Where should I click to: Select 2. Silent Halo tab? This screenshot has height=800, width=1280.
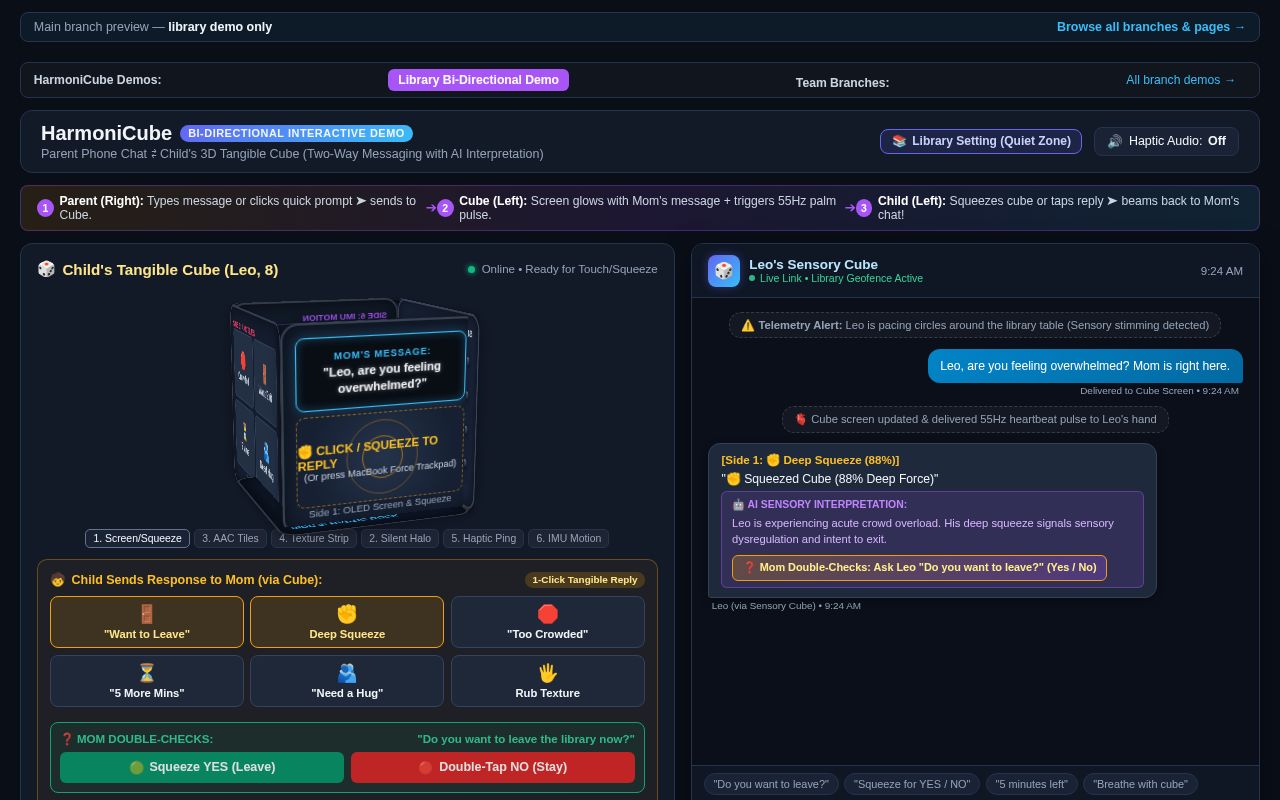point(400,538)
